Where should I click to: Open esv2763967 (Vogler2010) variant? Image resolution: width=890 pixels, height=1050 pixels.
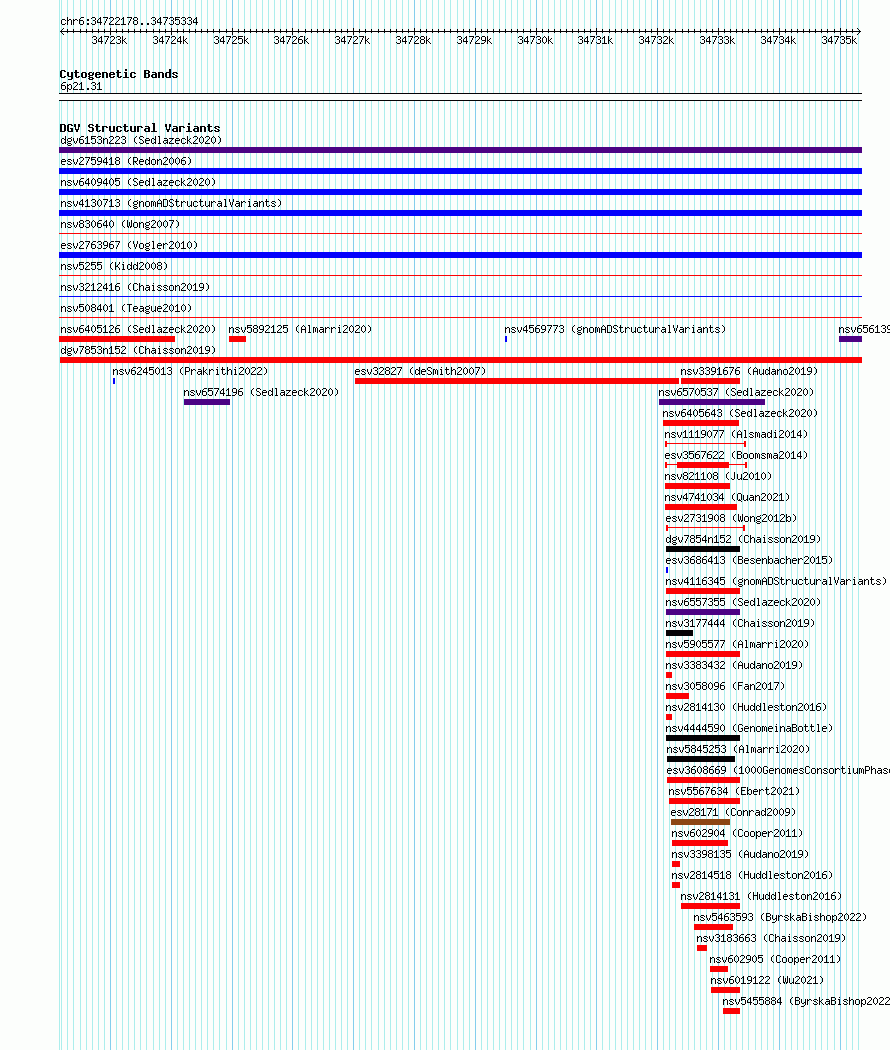(x=129, y=245)
